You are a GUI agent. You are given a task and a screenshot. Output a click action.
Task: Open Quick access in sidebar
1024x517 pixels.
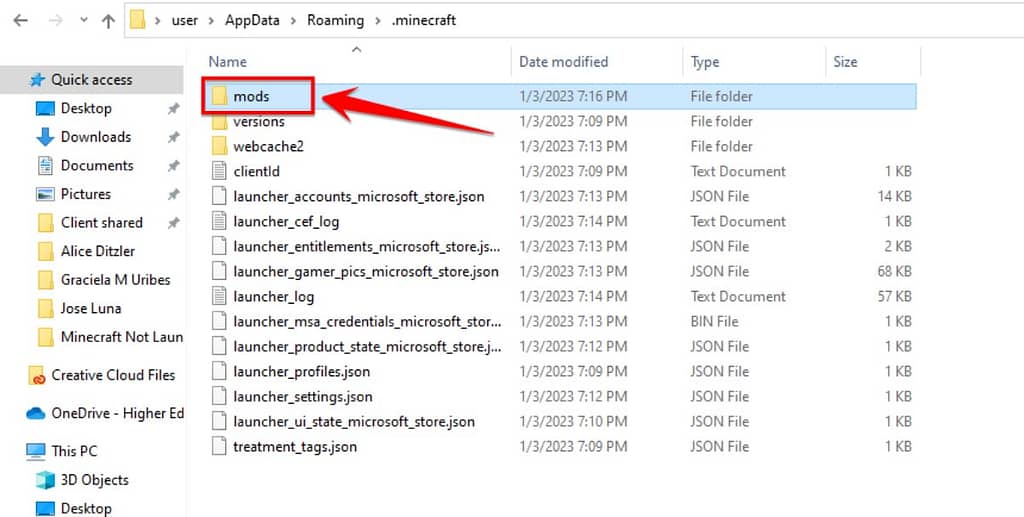(91, 80)
